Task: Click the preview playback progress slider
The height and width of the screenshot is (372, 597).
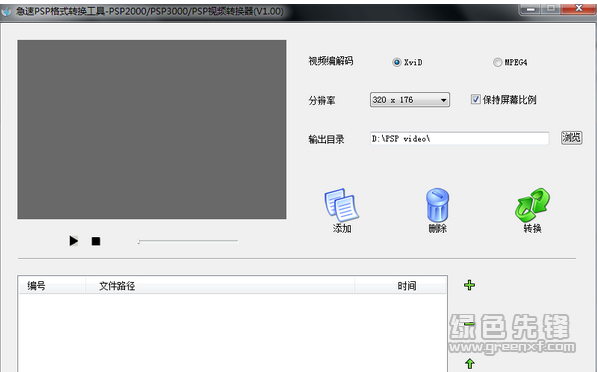Action: coord(188,241)
